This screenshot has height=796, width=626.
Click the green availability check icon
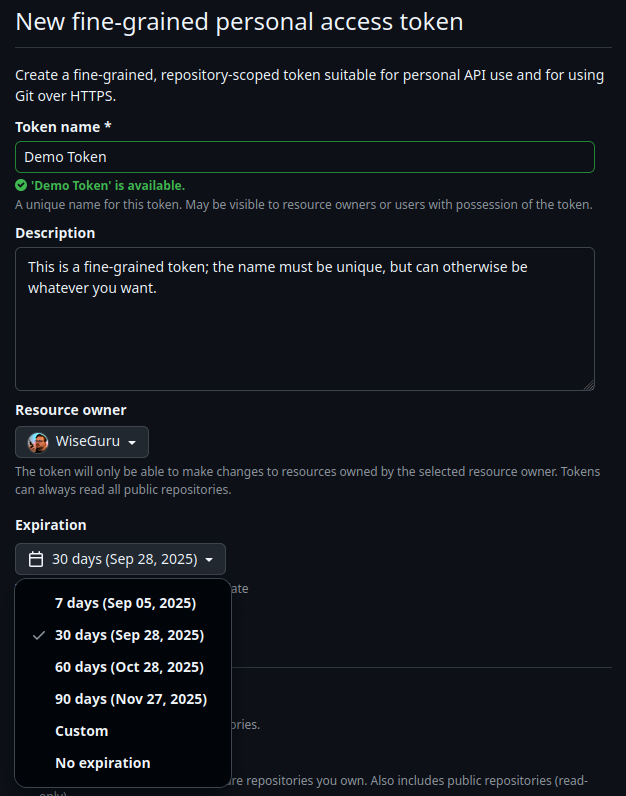coord(21,185)
